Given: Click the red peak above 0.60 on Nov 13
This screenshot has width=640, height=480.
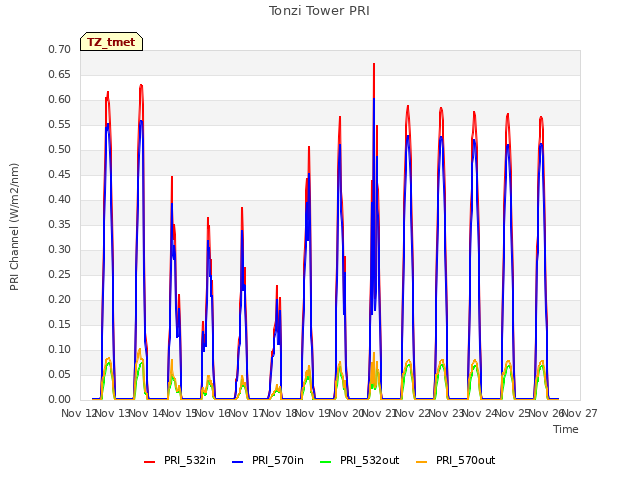Looking at the screenshot, I should tap(141, 85).
